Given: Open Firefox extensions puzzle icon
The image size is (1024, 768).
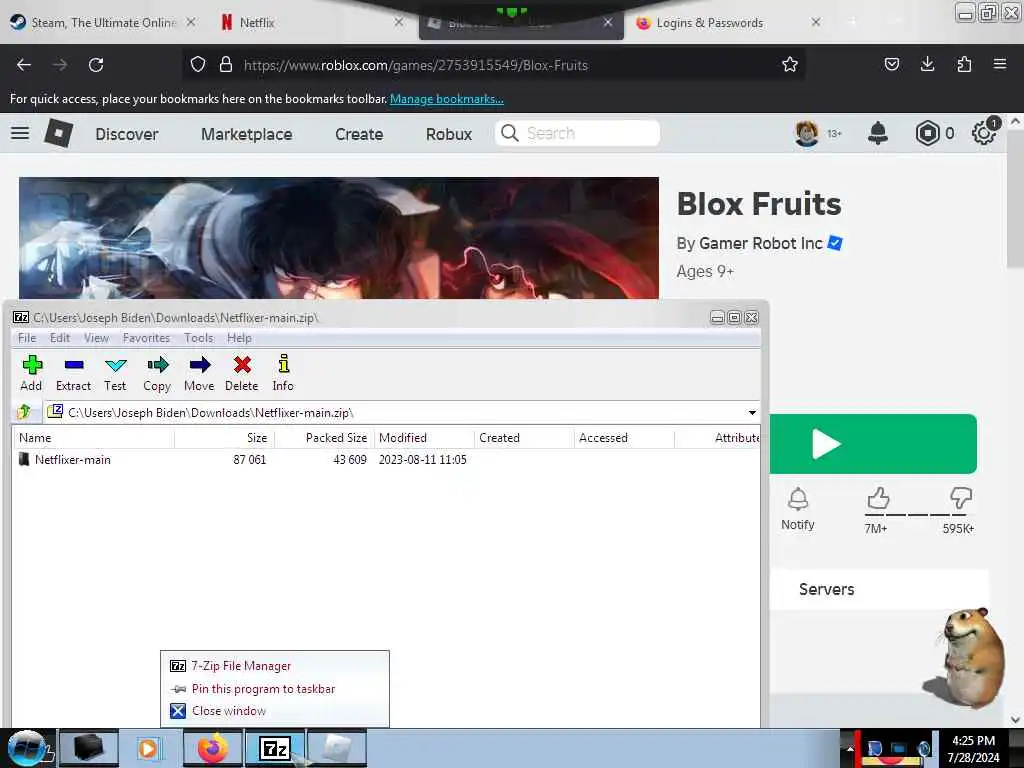Looking at the screenshot, I should pyautogui.click(x=964, y=65).
